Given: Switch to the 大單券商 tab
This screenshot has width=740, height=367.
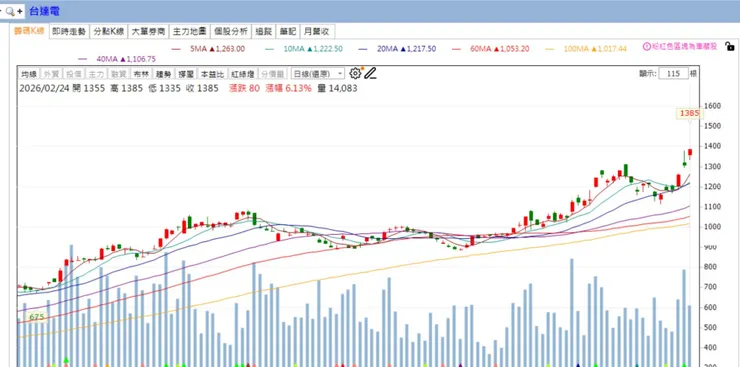Looking at the screenshot, I should point(148,32).
